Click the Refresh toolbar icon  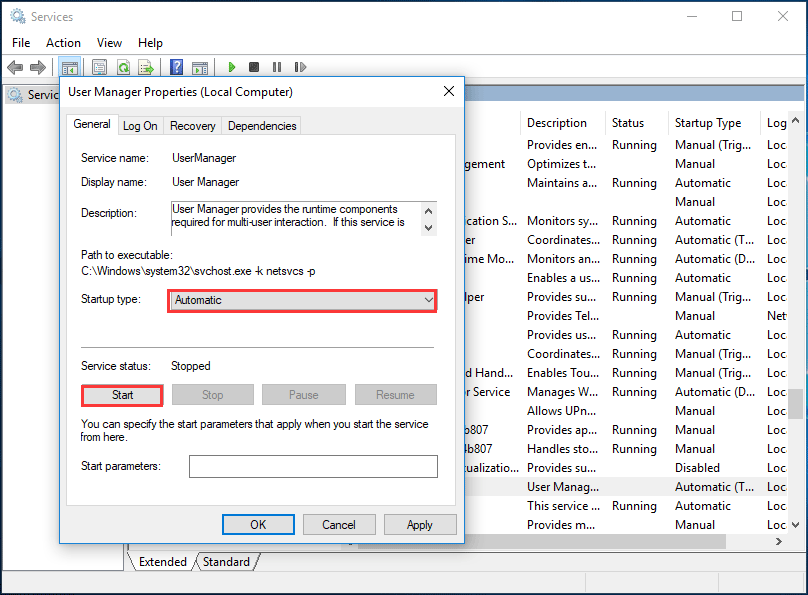[x=123, y=67]
